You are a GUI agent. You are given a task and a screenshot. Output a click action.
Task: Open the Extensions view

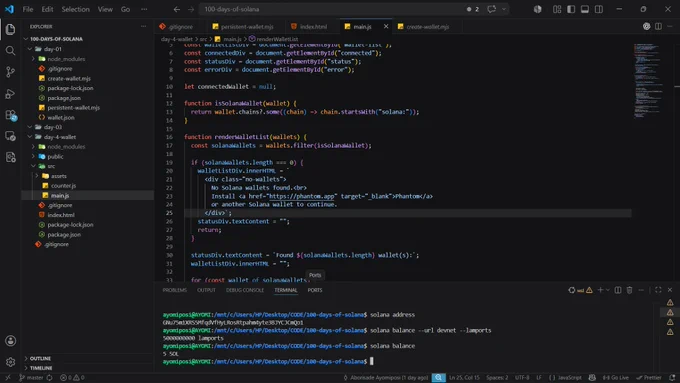(10, 115)
